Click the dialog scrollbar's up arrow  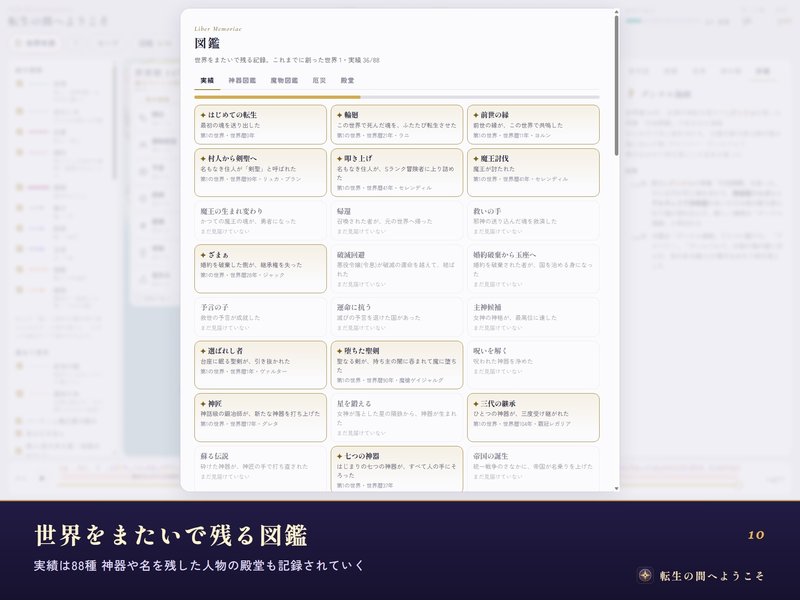(x=616, y=11)
